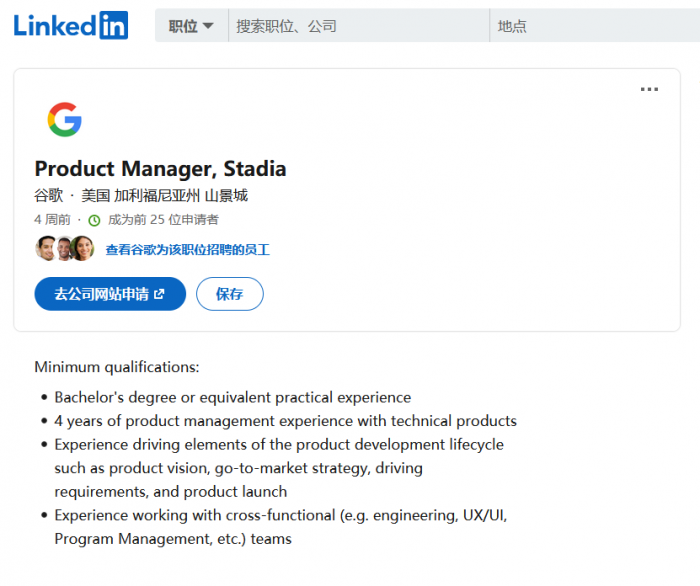Click the green clock early-applicant icon
The height and width of the screenshot is (586, 700).
[94, 220]
